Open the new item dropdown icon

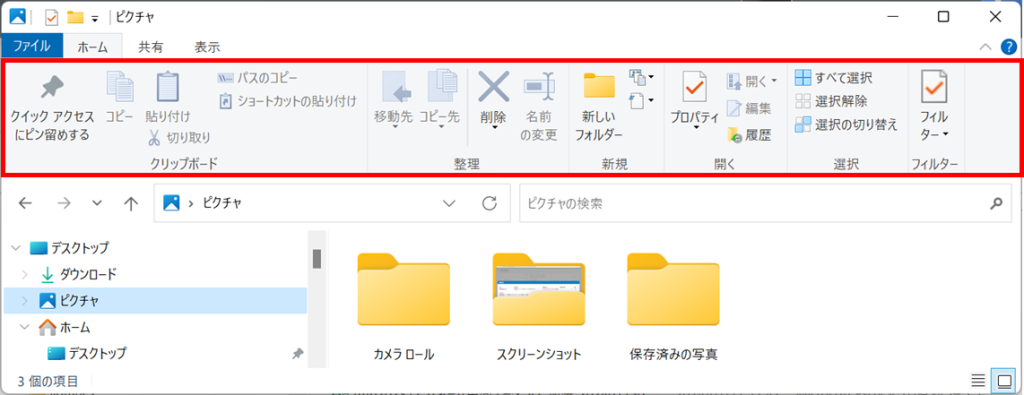641,78
